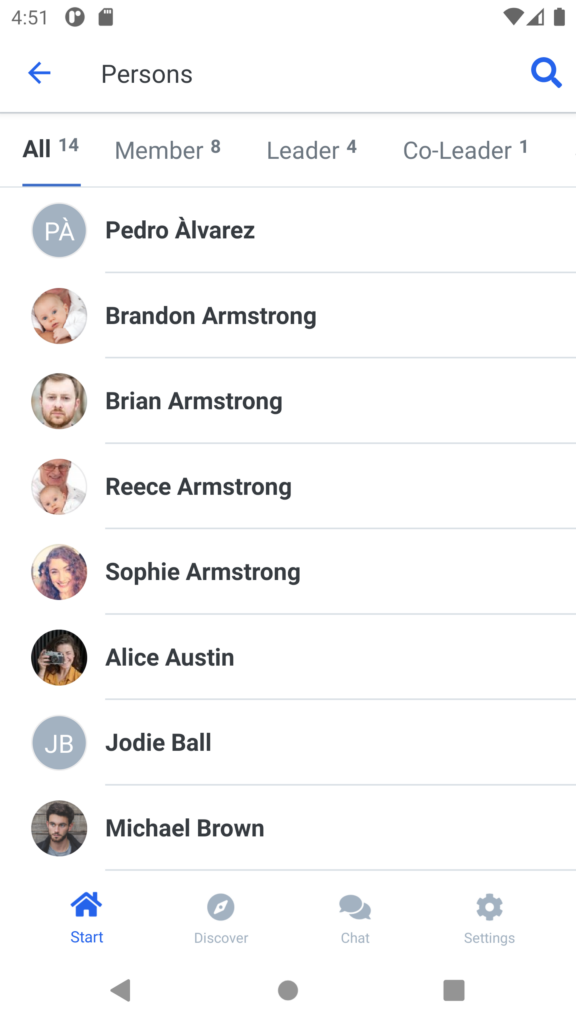Go to the Start home icon

tap(87, 906)
